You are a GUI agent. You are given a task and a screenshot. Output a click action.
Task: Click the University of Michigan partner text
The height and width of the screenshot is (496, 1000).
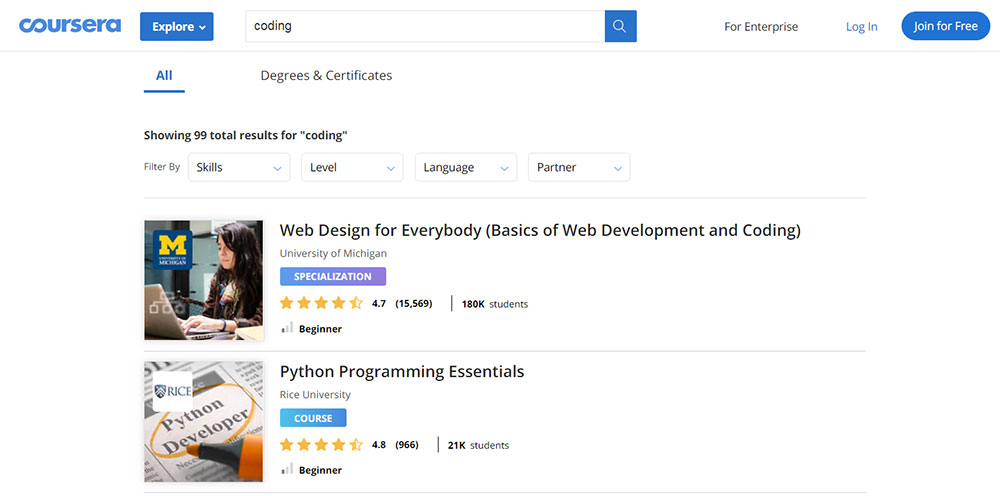(333, 253)
